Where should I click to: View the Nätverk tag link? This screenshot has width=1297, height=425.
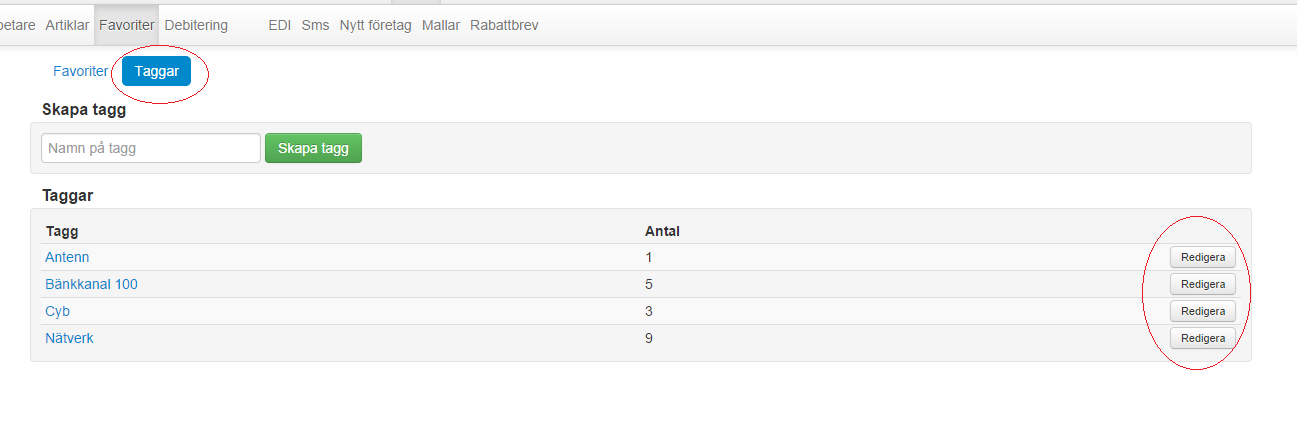pyautogui.click(x=69, y=338)
